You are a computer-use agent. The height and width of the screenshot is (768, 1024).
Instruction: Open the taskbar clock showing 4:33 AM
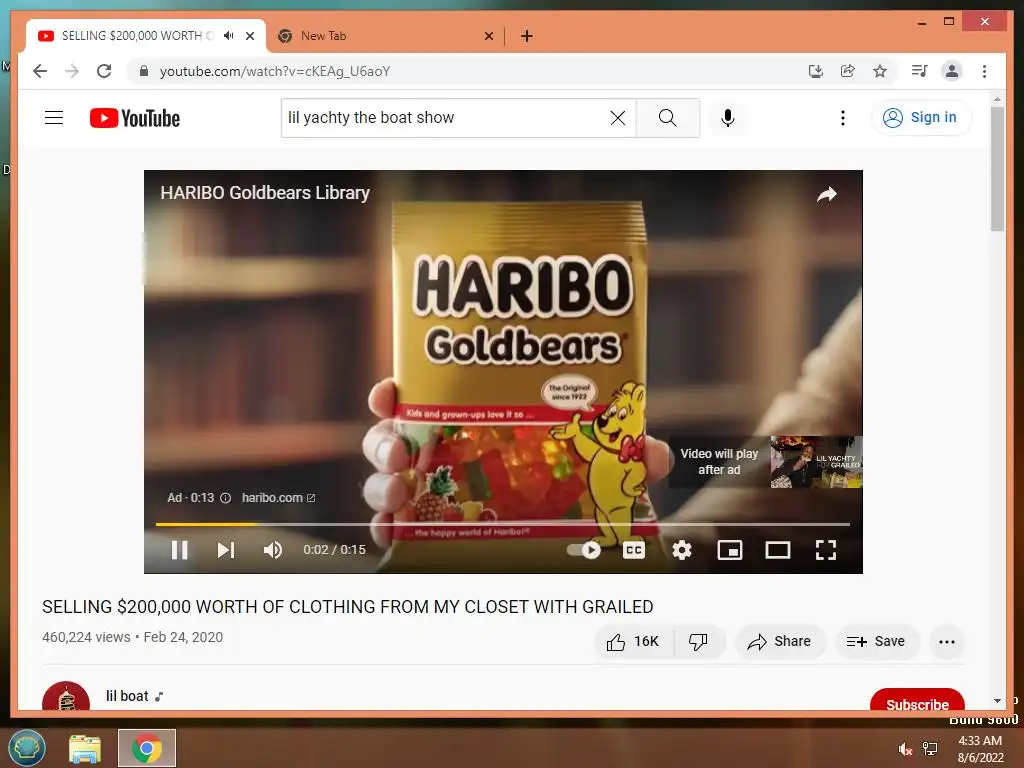click(980, 749)
